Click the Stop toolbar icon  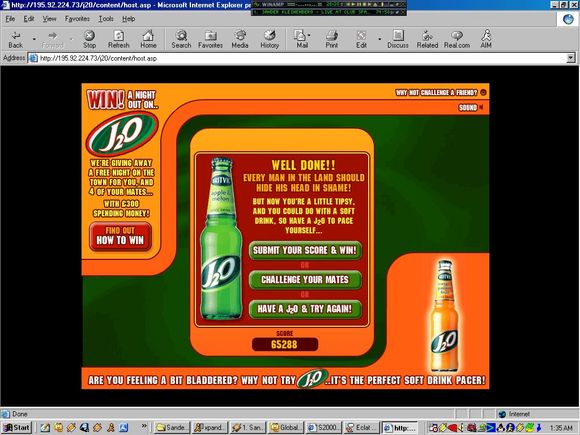click(x=89, y=39)
